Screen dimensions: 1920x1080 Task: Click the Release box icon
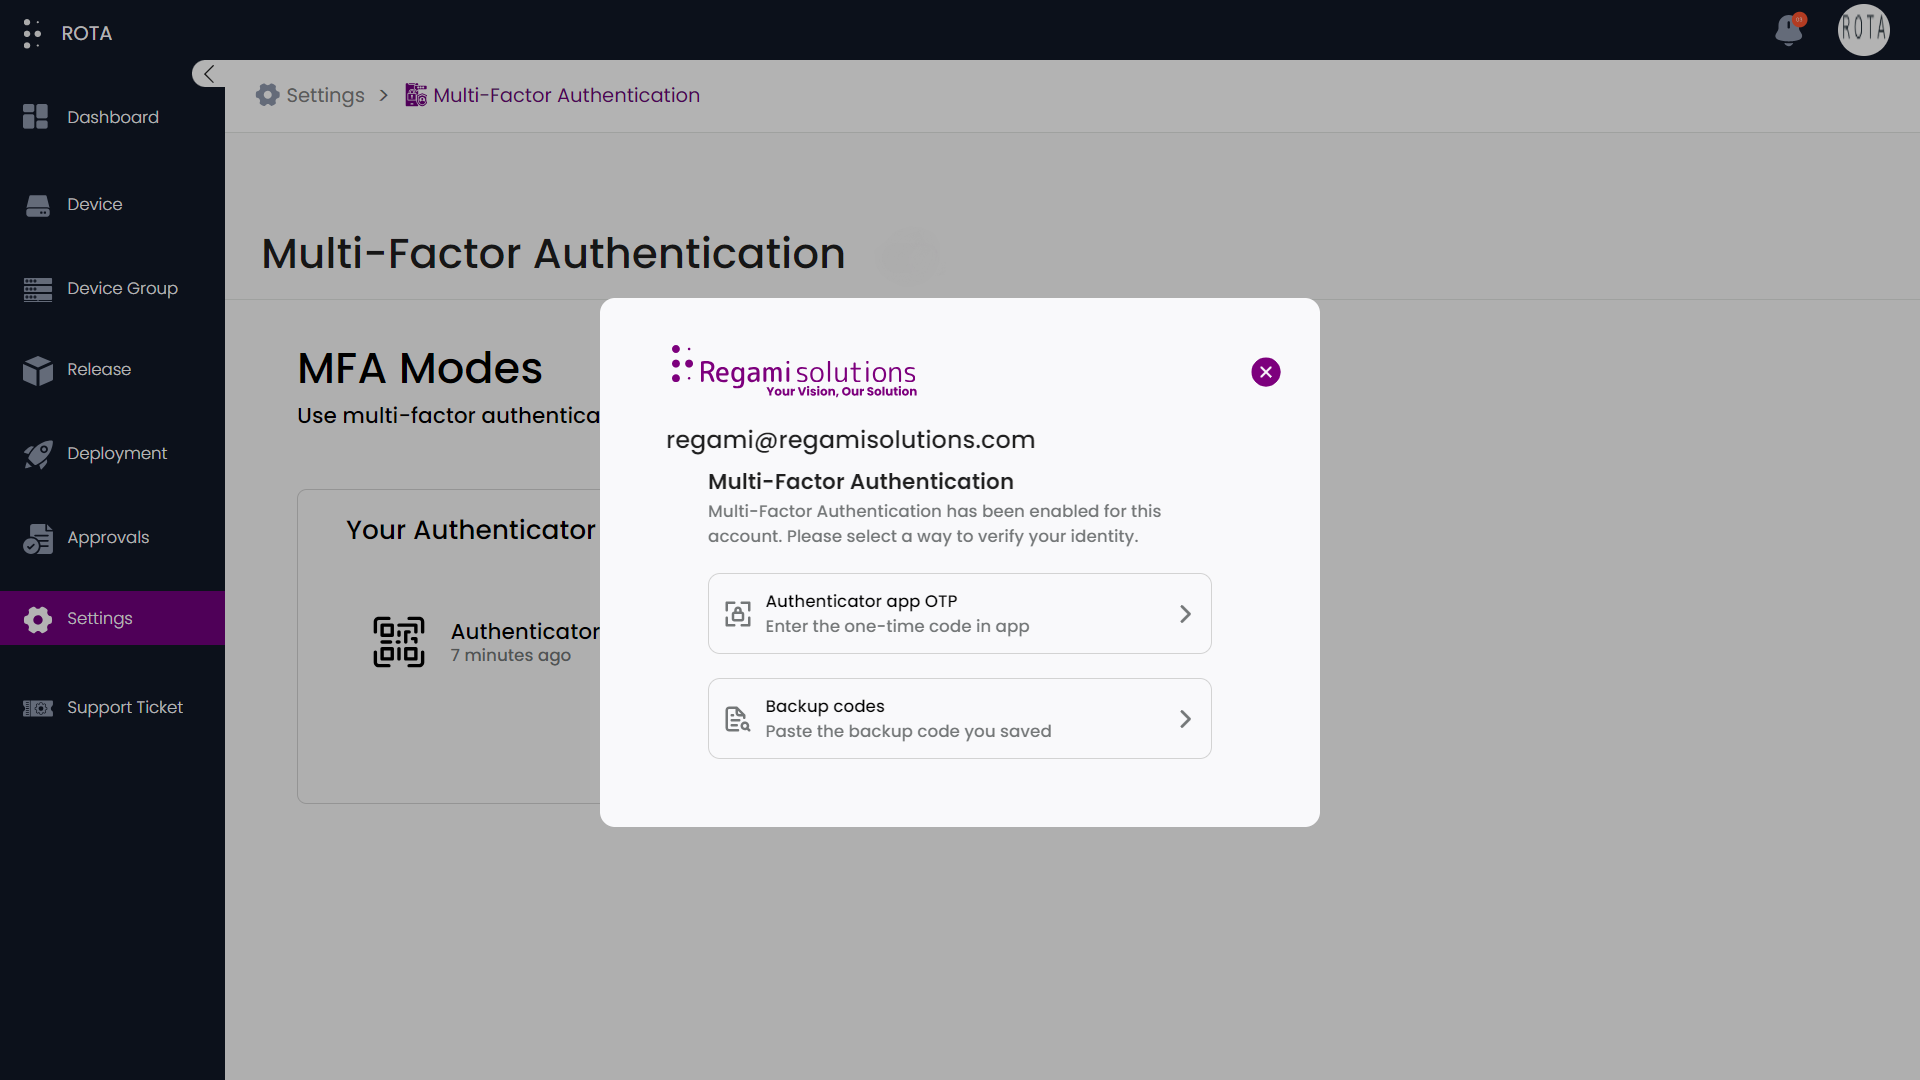38,370
